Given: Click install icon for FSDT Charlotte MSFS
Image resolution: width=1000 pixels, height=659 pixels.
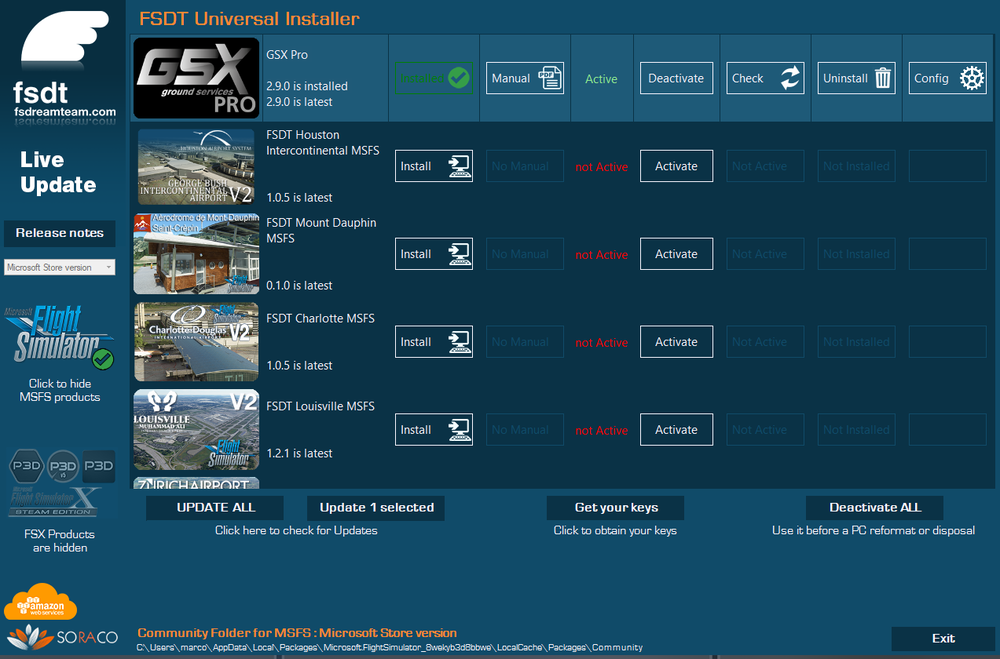Looking at the screenshot, I should (459, 342).
